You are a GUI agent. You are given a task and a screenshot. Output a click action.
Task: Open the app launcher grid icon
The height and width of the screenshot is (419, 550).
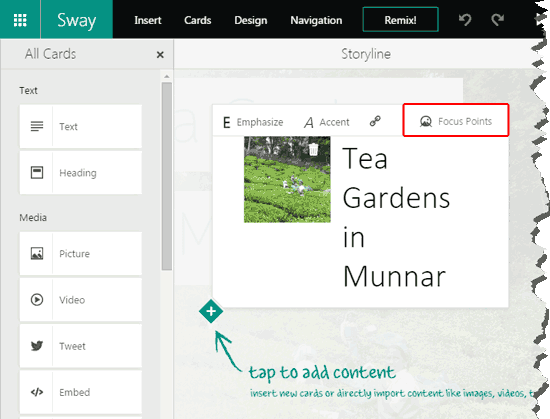[20, 20]
